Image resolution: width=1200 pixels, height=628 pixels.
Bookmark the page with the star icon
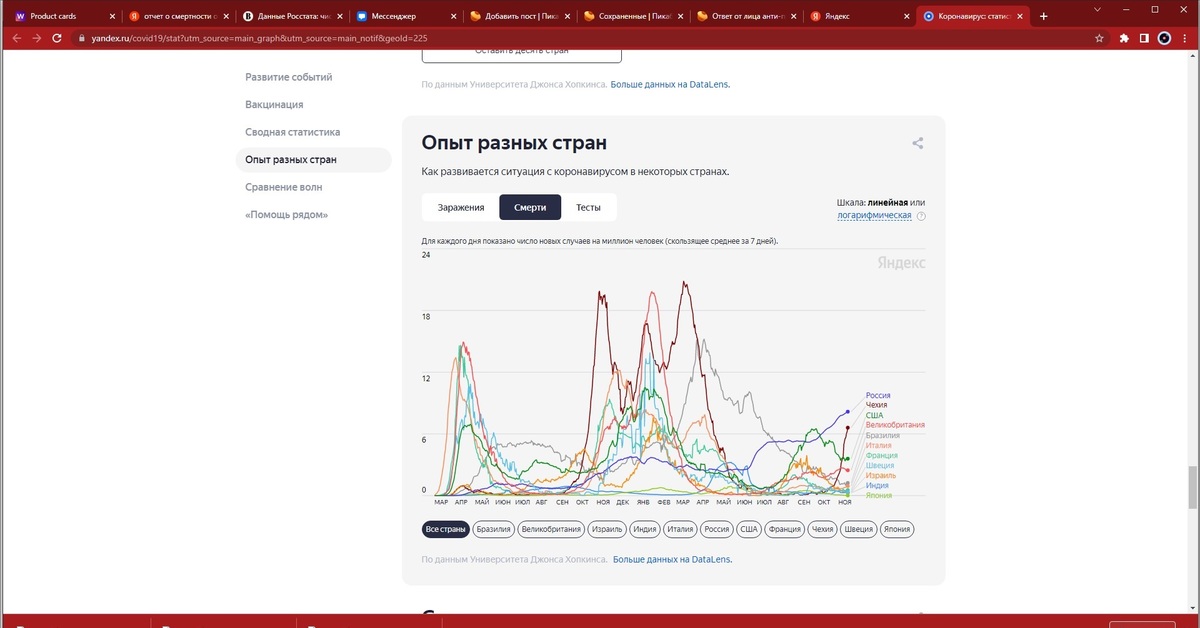click(1099, 38)
